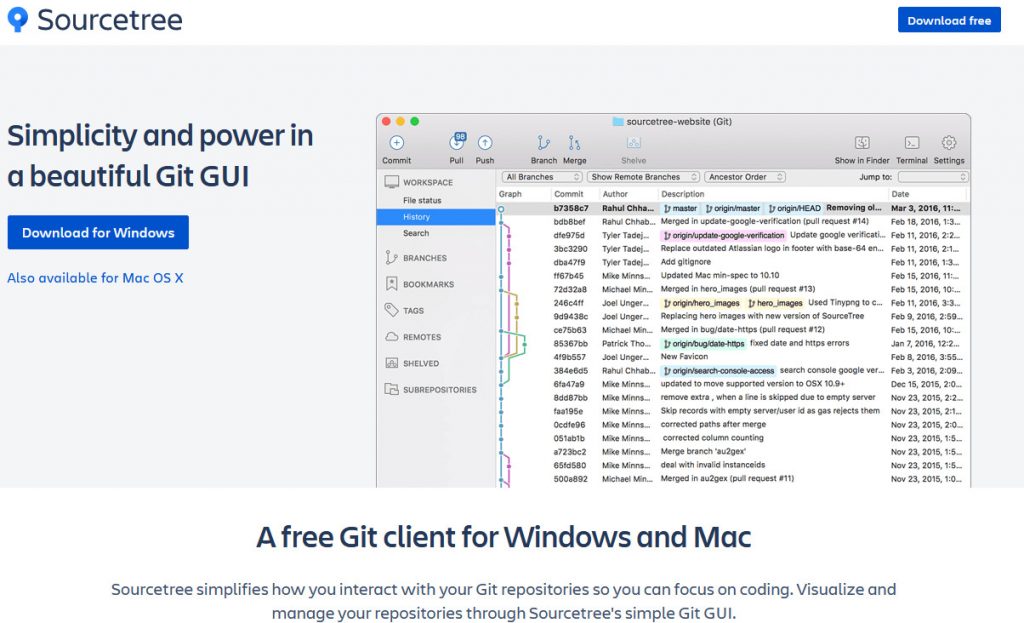Click the yellow minimize window button

[400, 121]
